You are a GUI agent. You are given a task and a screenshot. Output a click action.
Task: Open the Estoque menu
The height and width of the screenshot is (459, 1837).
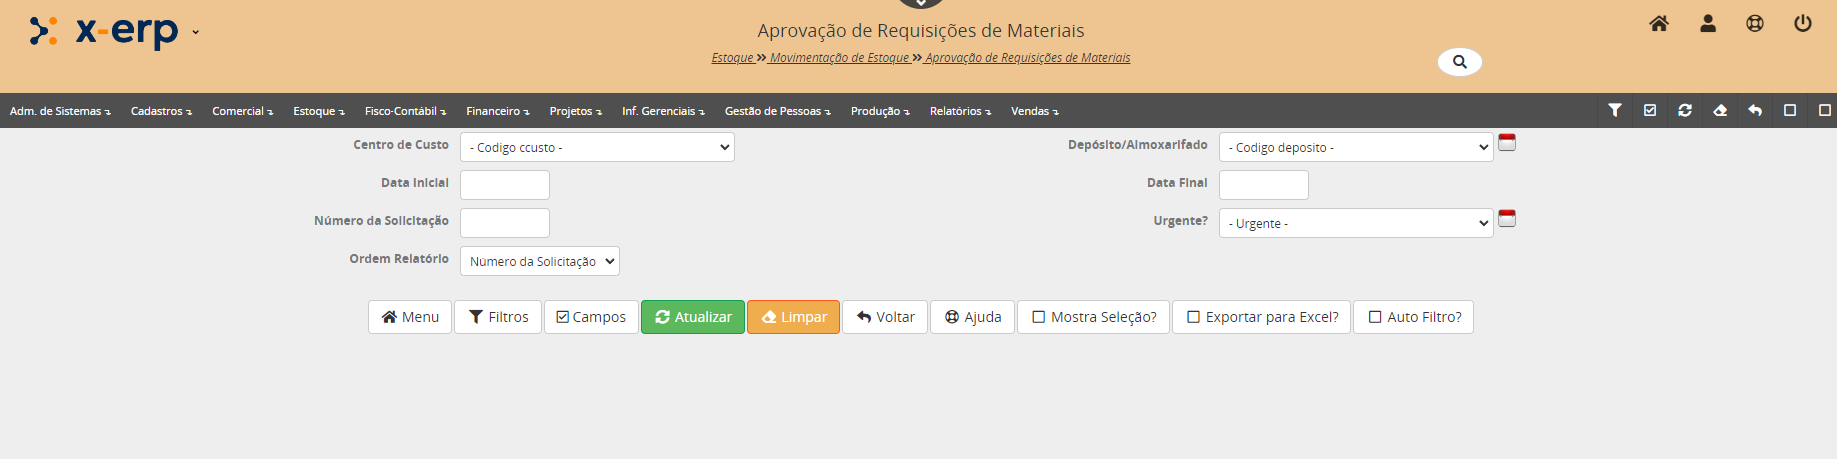pyautogui.click(x=318, y=111)
